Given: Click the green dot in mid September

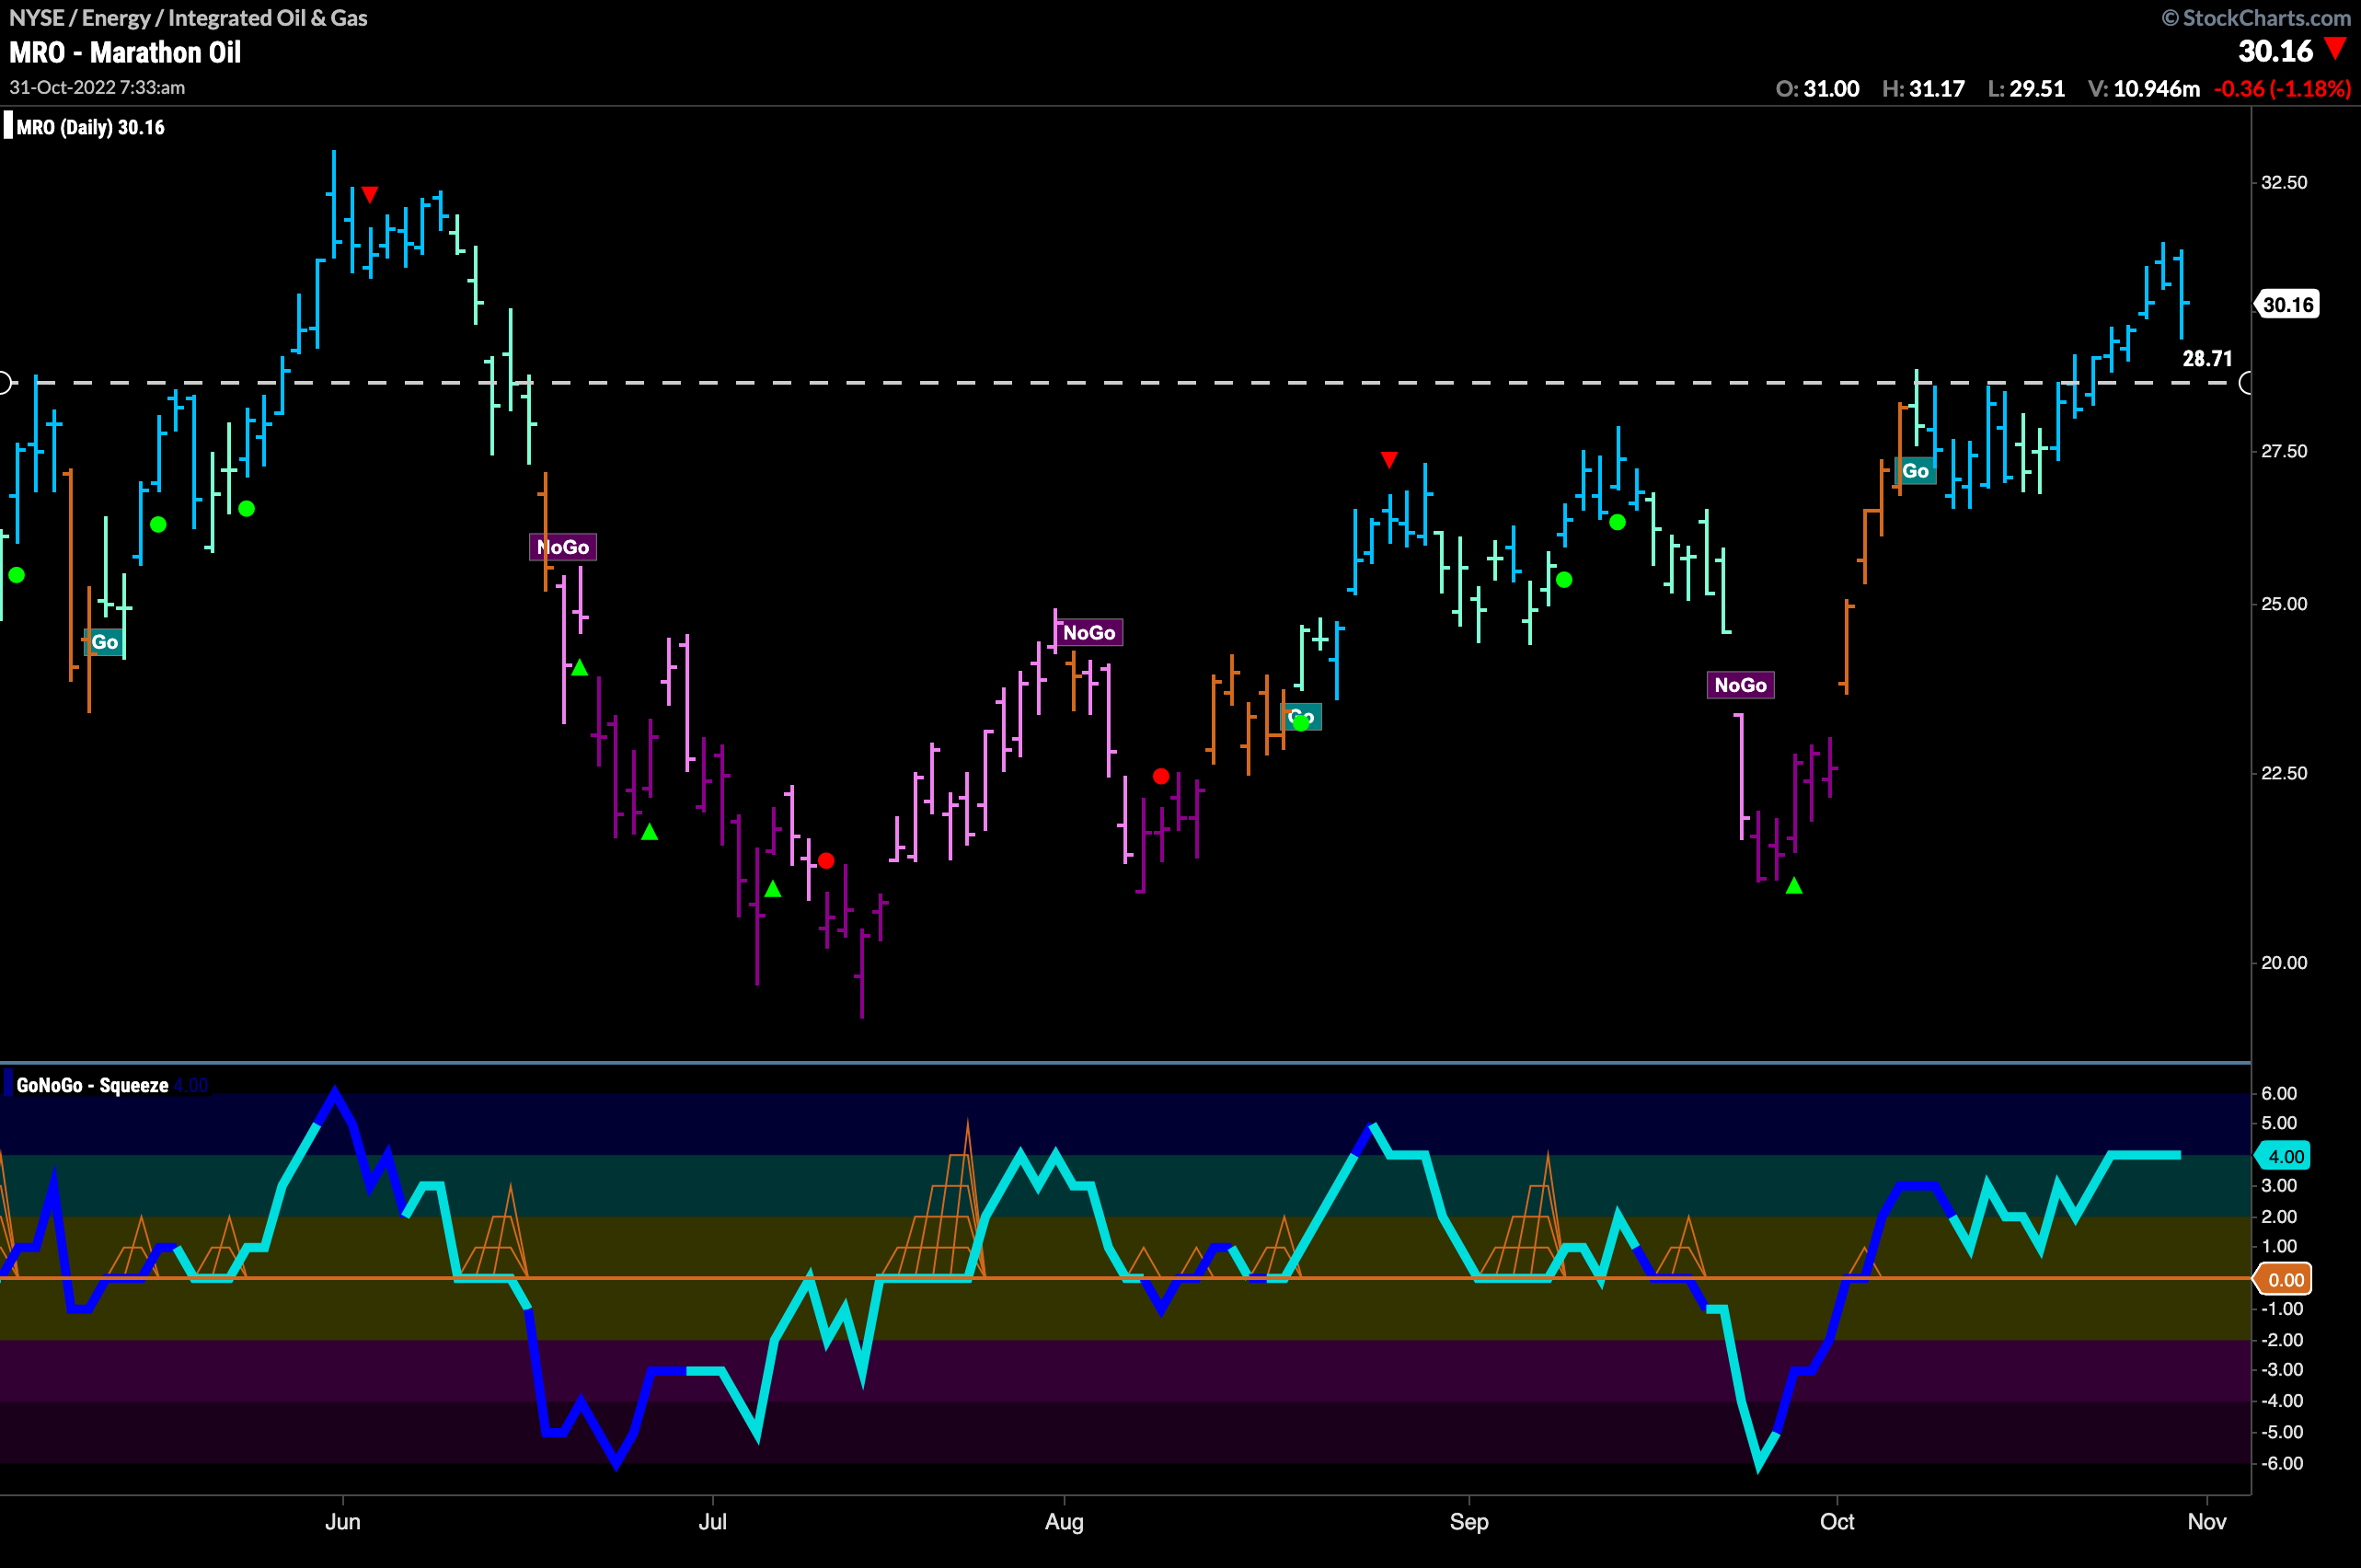Looking at the screenshot, I should tap(1618, 522).
